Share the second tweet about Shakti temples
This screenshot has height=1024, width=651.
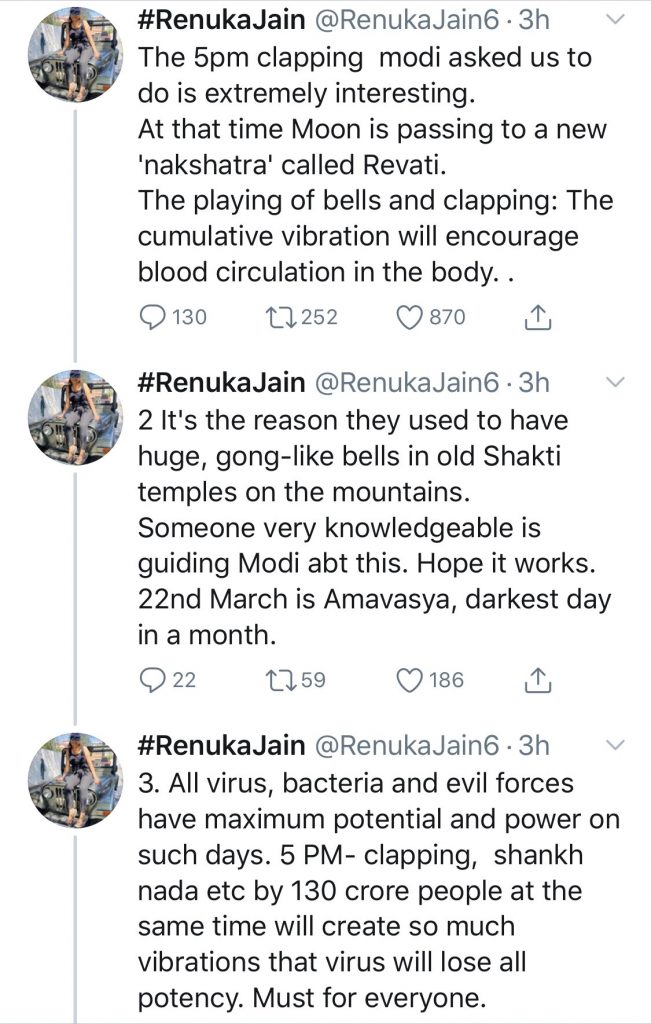(537, 680)
